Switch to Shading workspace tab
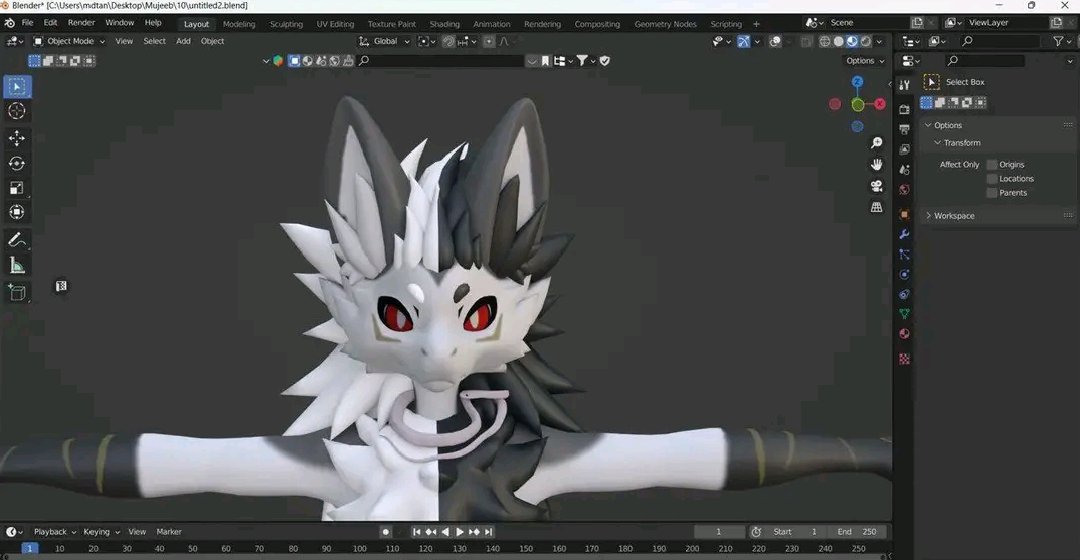 click(444, 24)
